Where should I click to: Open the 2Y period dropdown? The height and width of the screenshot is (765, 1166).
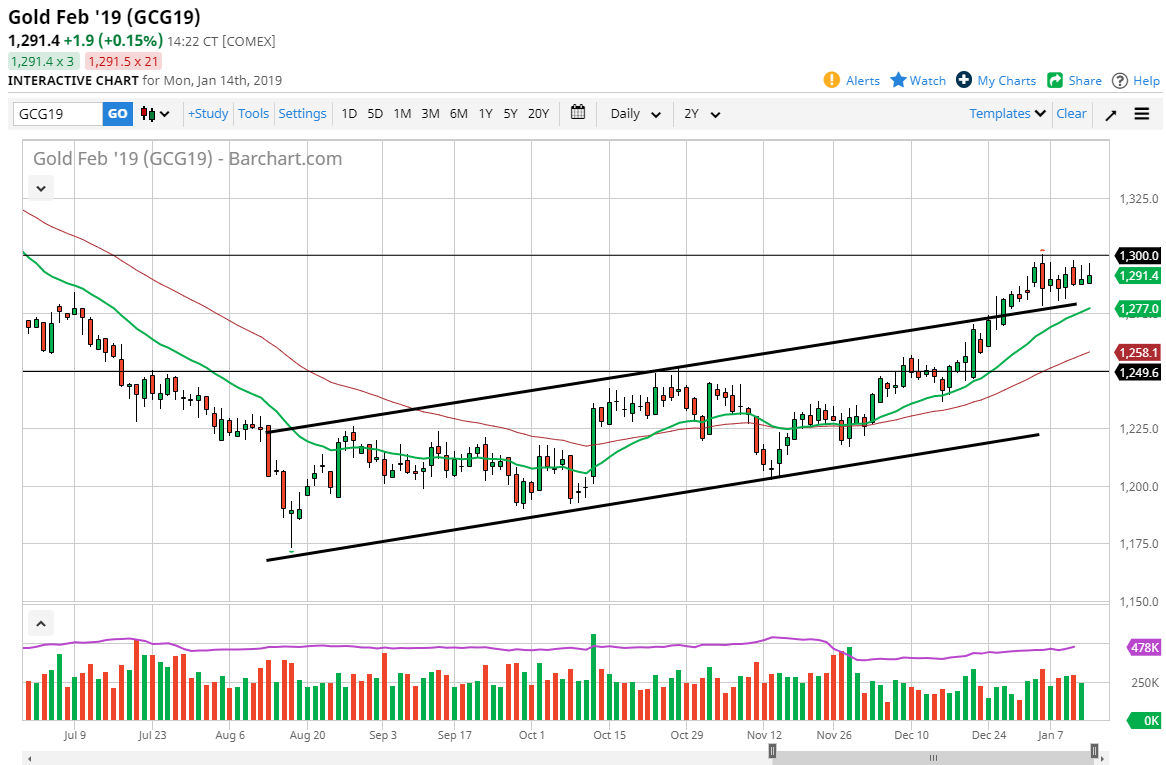pos(702,114)
